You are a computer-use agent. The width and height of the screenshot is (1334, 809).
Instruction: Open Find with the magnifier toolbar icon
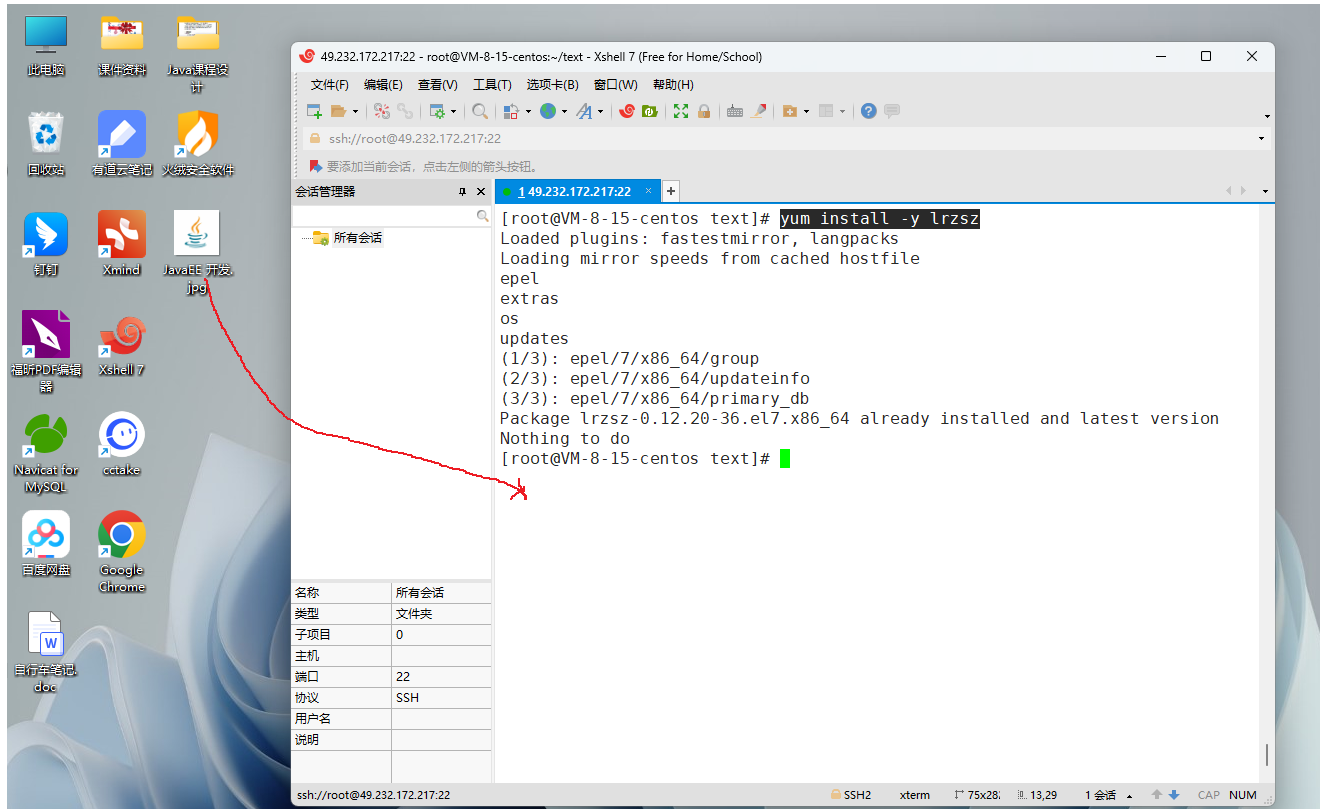[480, 111]
